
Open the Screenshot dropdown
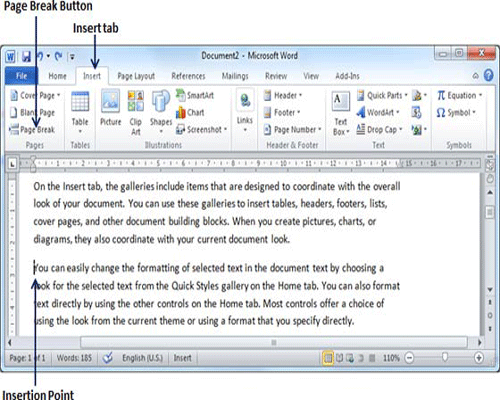pyautogui.click(x=202, y=129)
